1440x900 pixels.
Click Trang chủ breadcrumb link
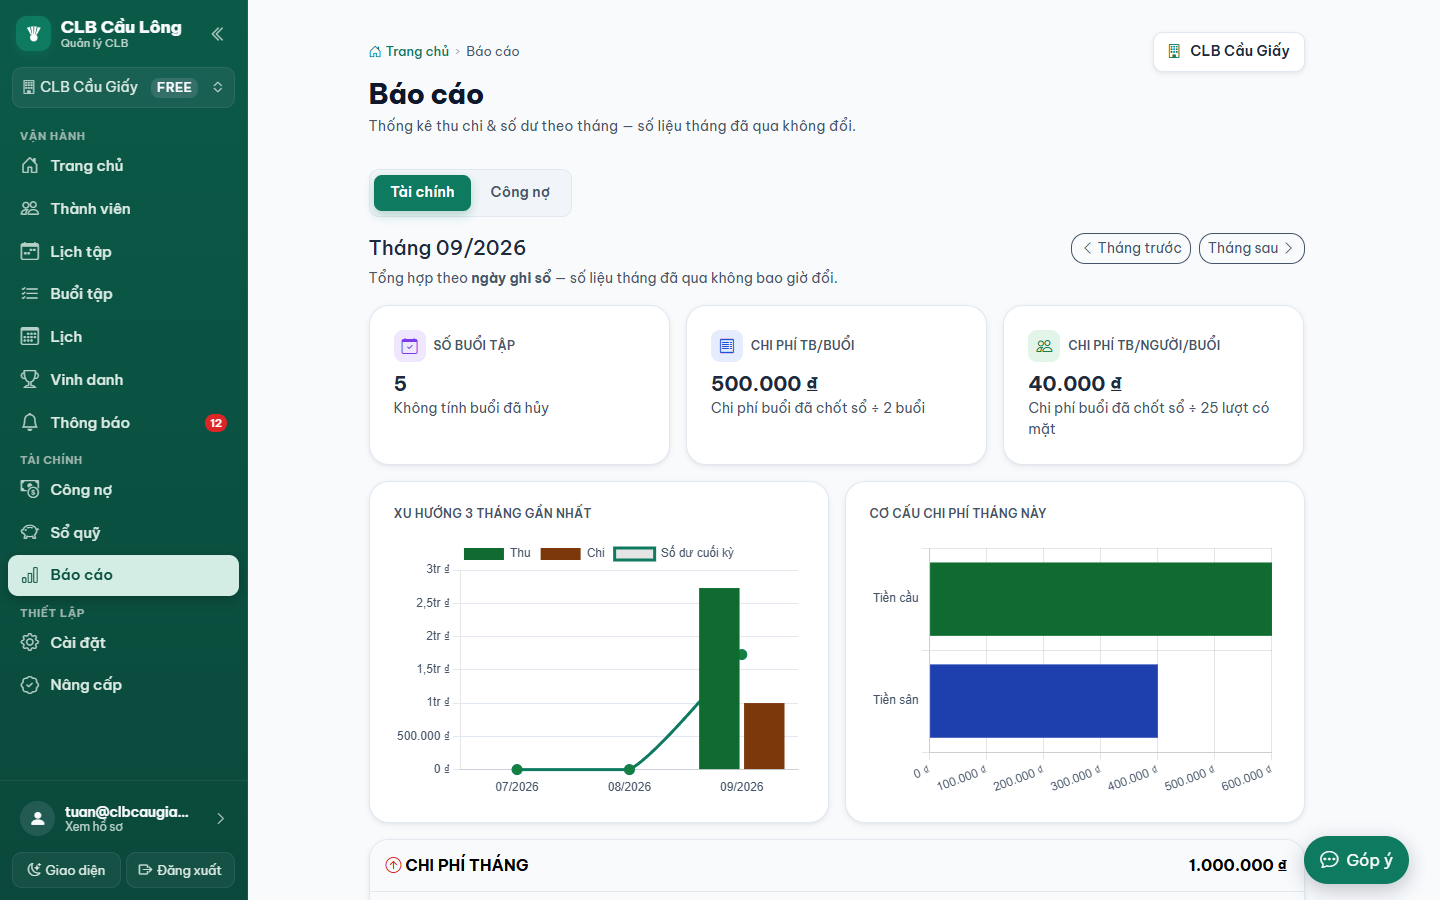coord(409,51)
